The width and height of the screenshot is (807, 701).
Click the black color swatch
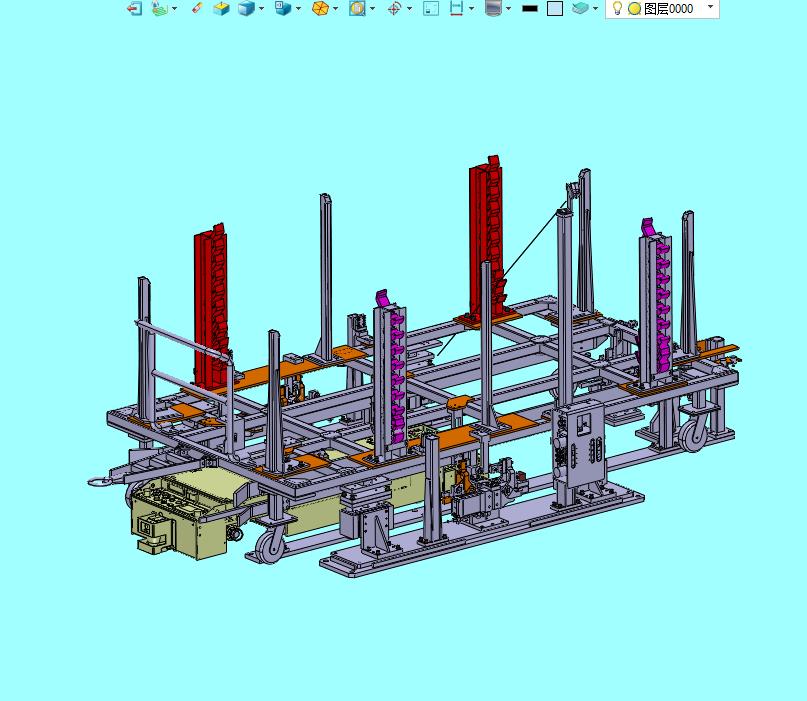(x=530, y=8)
